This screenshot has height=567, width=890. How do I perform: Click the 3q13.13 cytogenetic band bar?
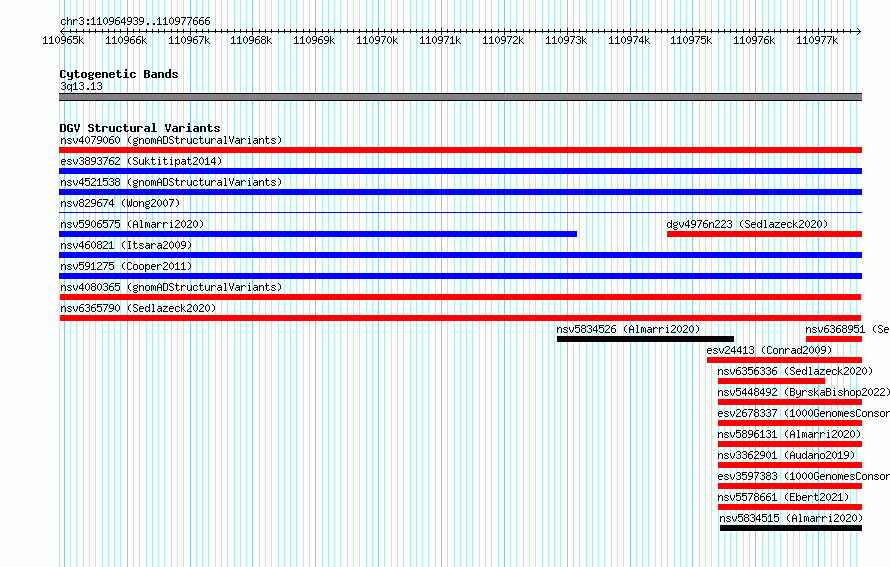click(x=460, y=97)
